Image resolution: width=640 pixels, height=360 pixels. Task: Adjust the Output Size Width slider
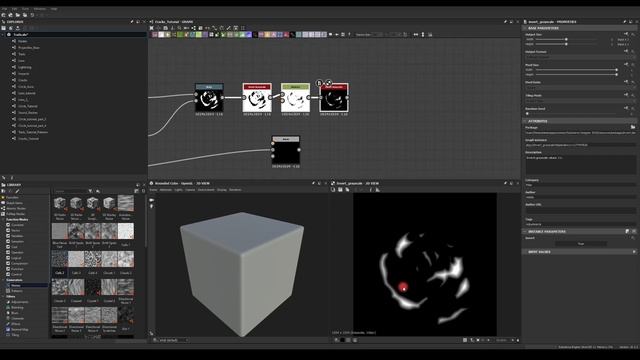coord(566,39)
